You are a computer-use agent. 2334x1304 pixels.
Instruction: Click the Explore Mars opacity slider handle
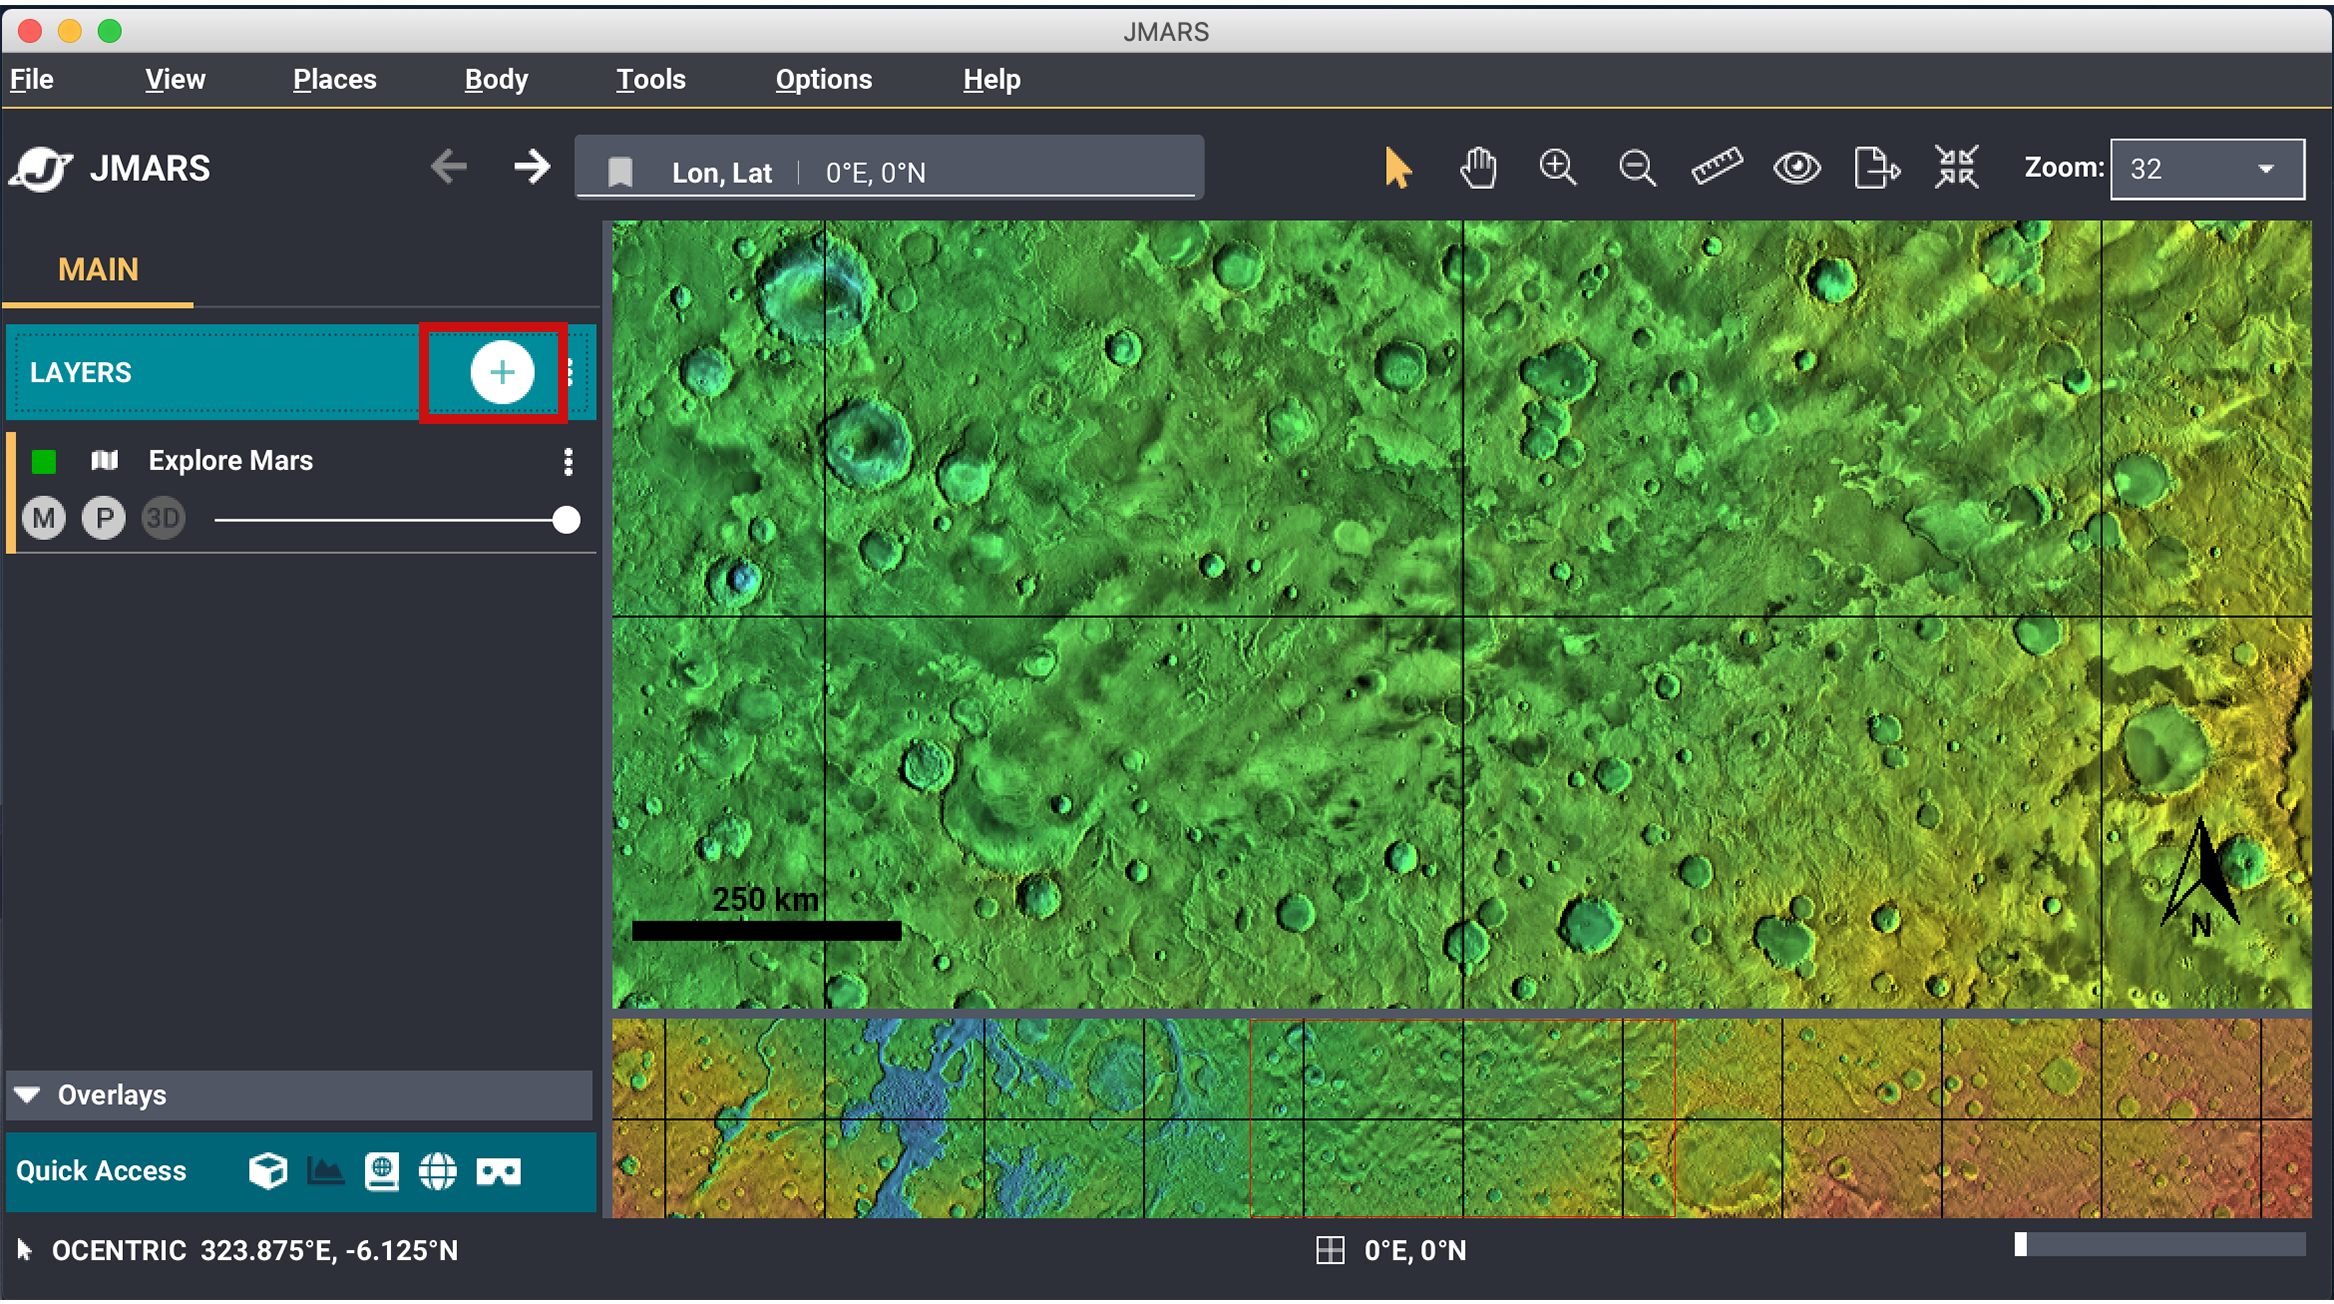pyautogui.click(x=566, y=520)
